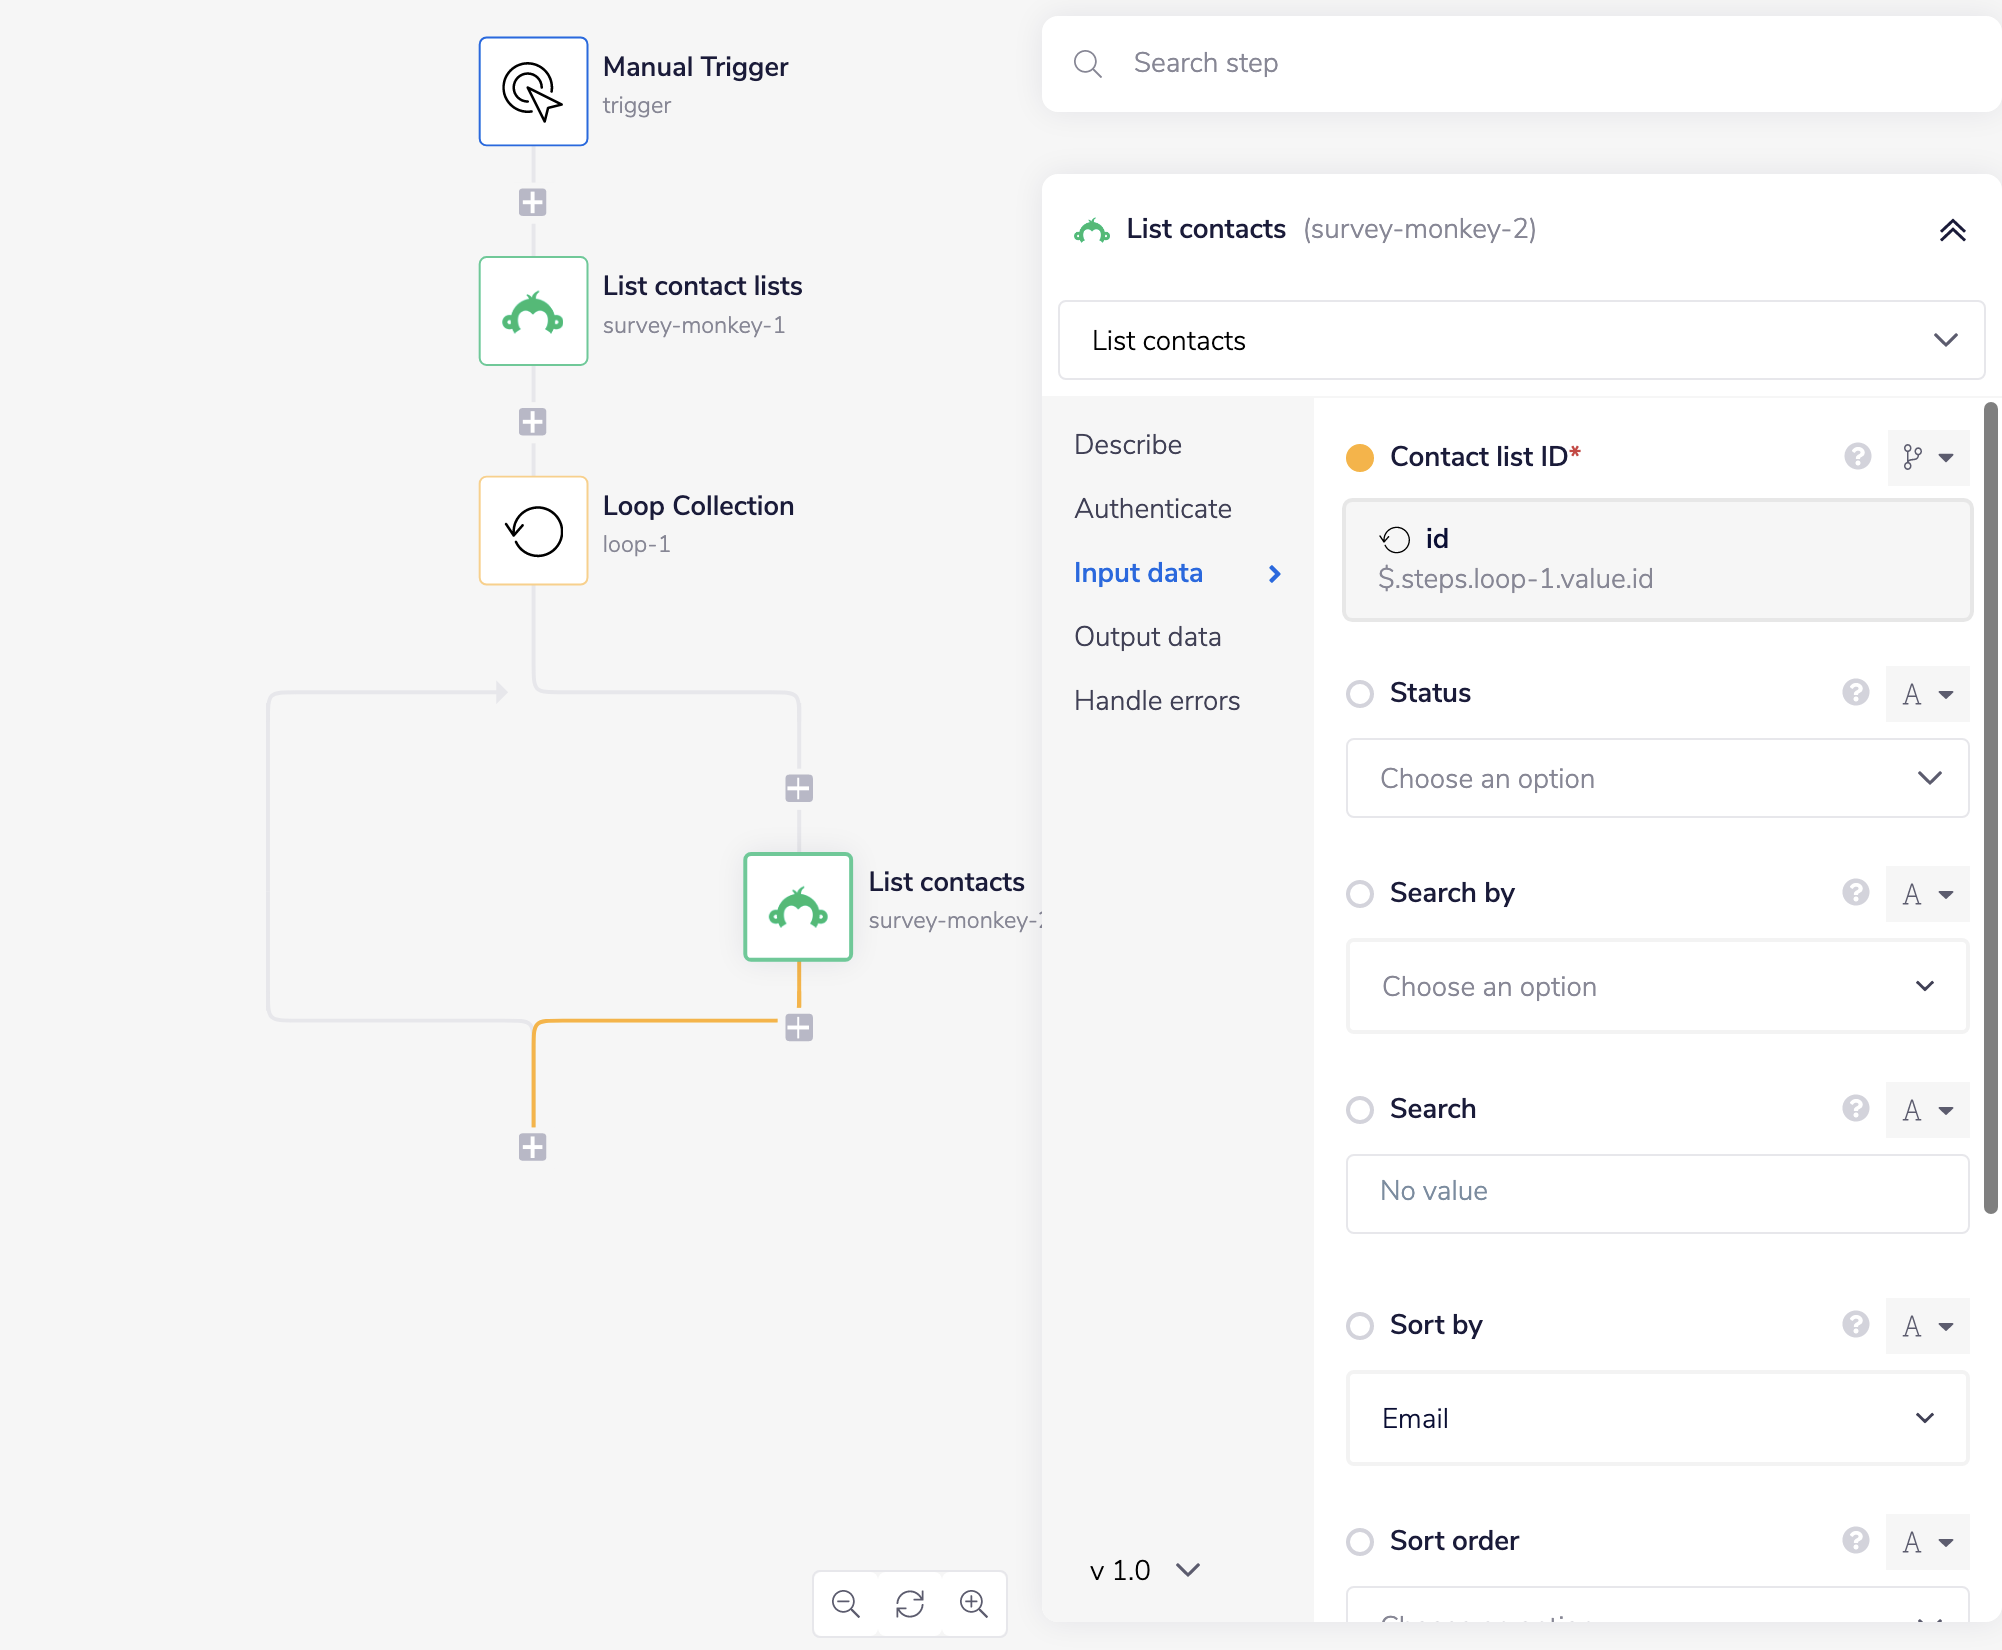Enable the Sort order field circle
The width and height of the screenshot is (2002, 1650).
point(1359,1542)
